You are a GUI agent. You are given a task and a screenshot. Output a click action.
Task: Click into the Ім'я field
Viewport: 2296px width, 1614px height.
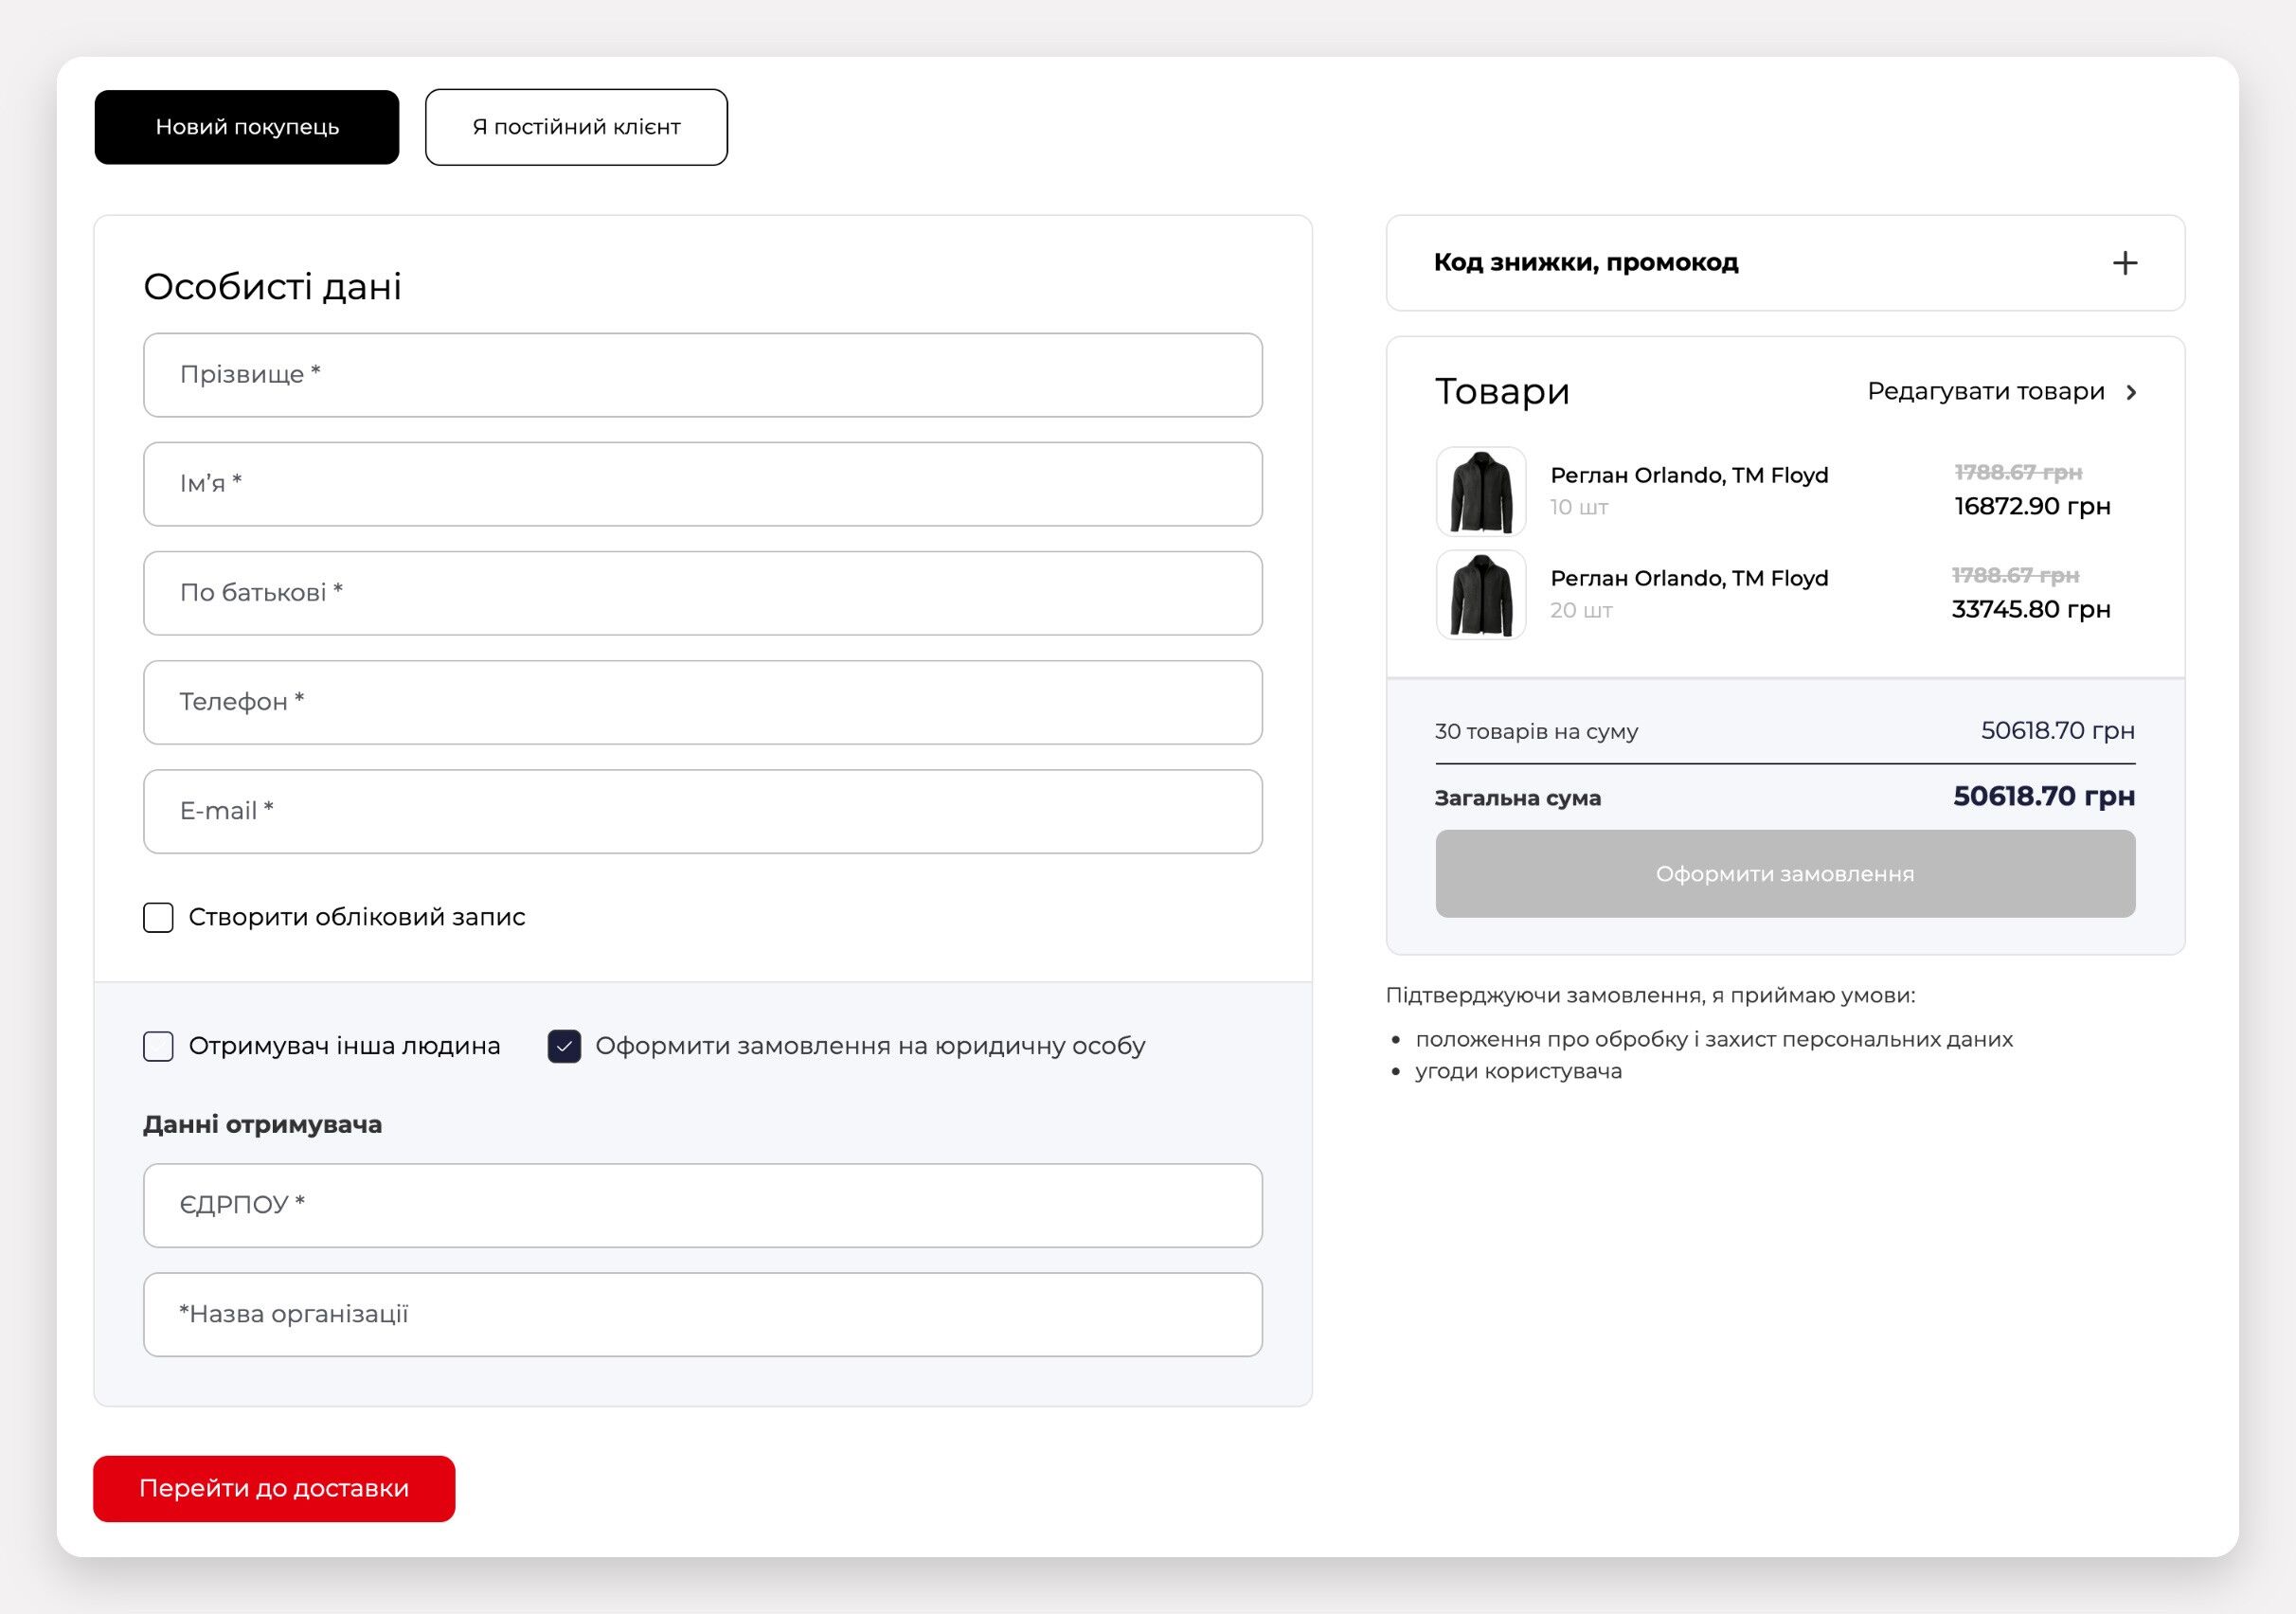tap(702, 484)
